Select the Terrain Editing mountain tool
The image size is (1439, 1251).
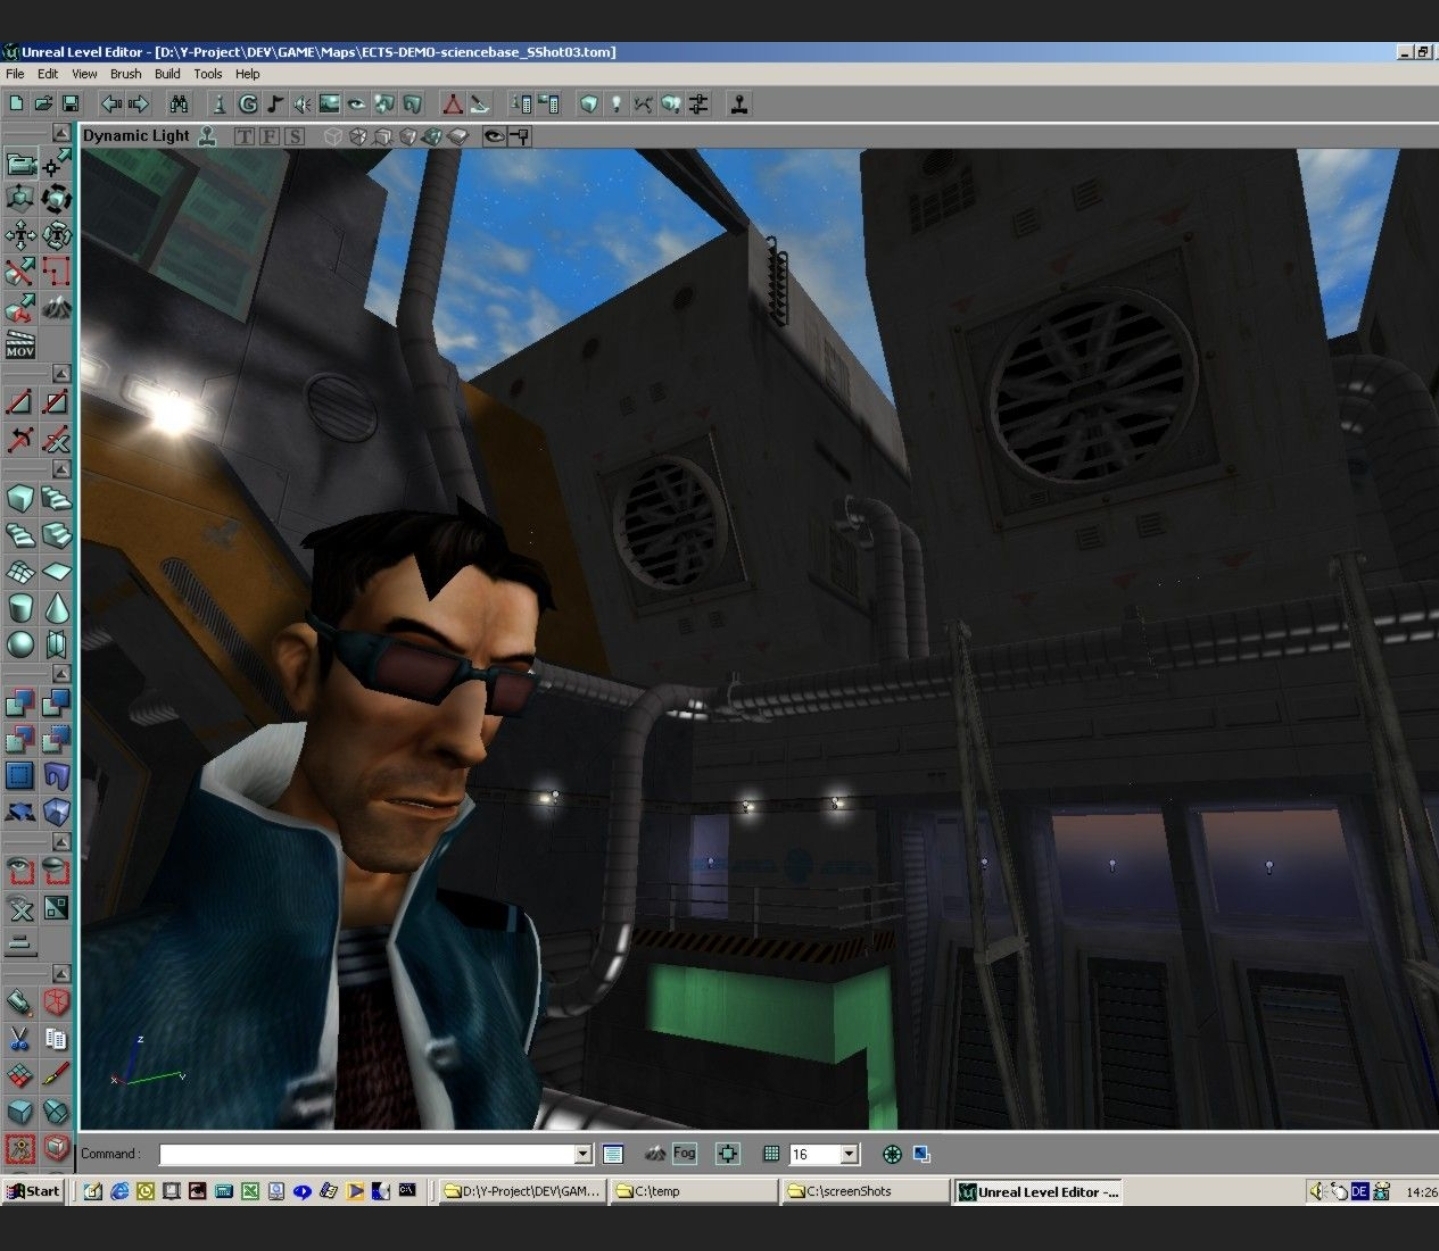click(56, 308)
